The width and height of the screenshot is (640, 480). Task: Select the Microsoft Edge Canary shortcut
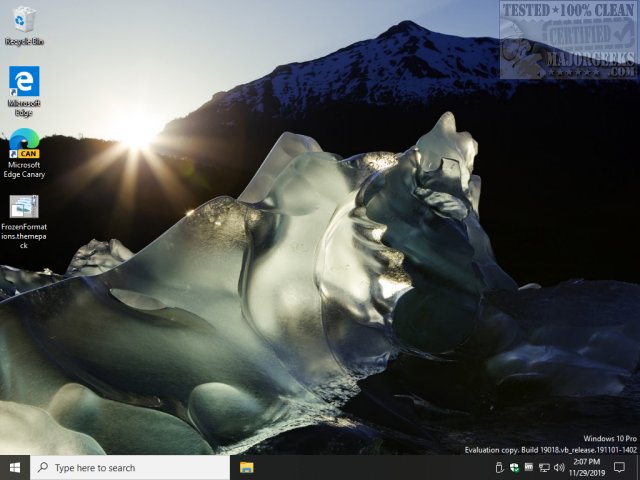coord(24,153)
